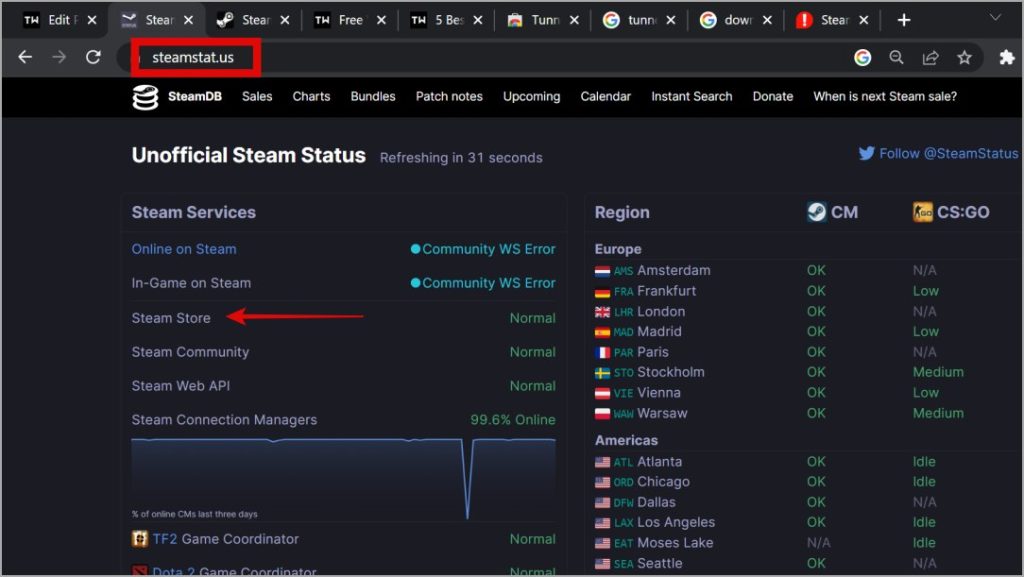Image resolution: width=1024 pixels, height=577 pixels.
Task: Close the "Tunn" tab
Action: point(574,20)
